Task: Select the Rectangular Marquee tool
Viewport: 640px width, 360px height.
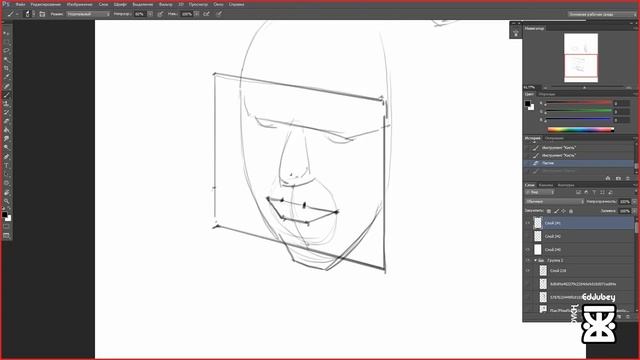Action: click(x=7, y=42)
